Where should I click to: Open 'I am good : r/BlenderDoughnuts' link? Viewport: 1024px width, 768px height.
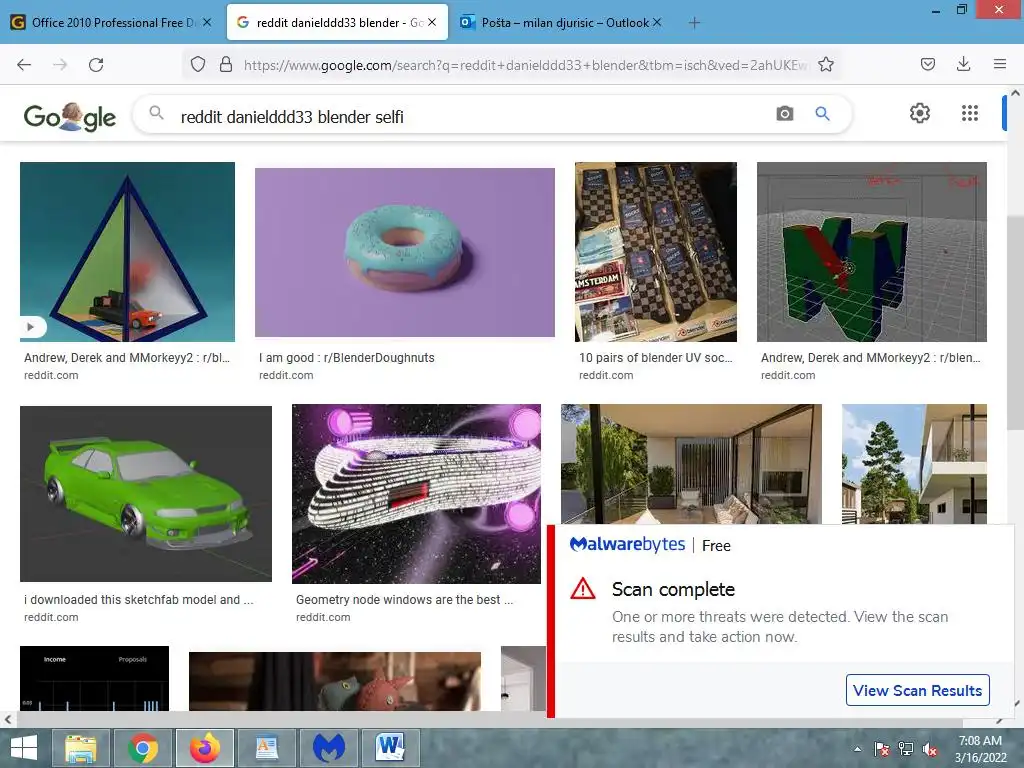coord(347,358)
